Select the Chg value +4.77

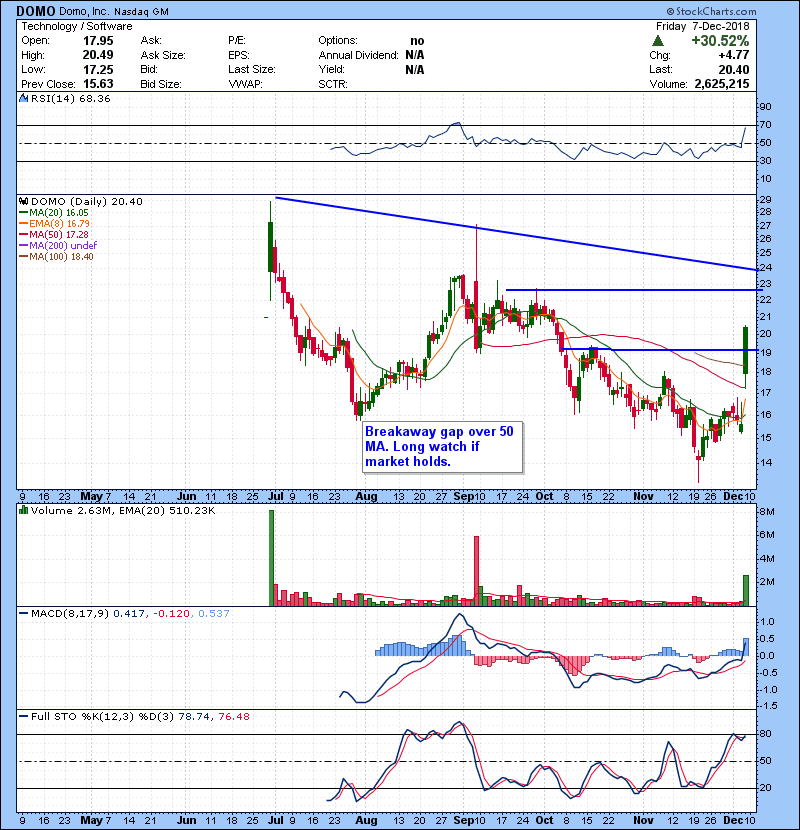click(x=734, y=55)
